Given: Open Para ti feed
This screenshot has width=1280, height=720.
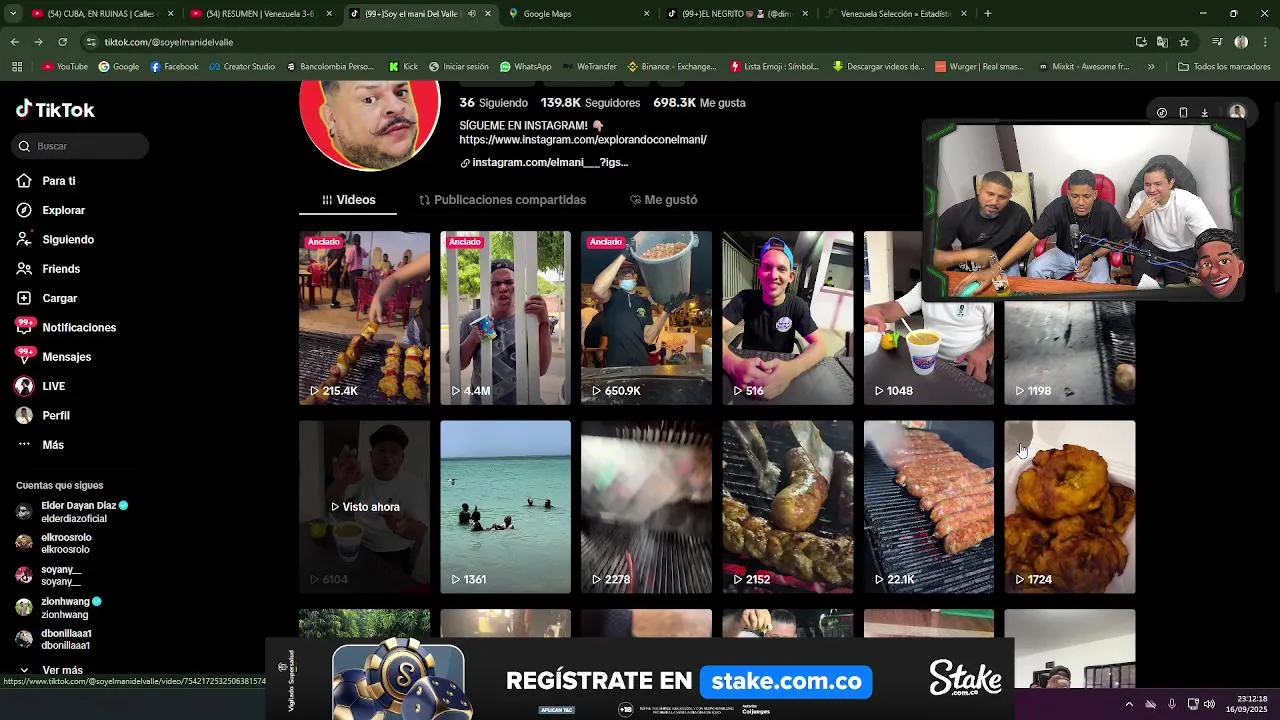Looking at the screenshot, I should 46,181.
